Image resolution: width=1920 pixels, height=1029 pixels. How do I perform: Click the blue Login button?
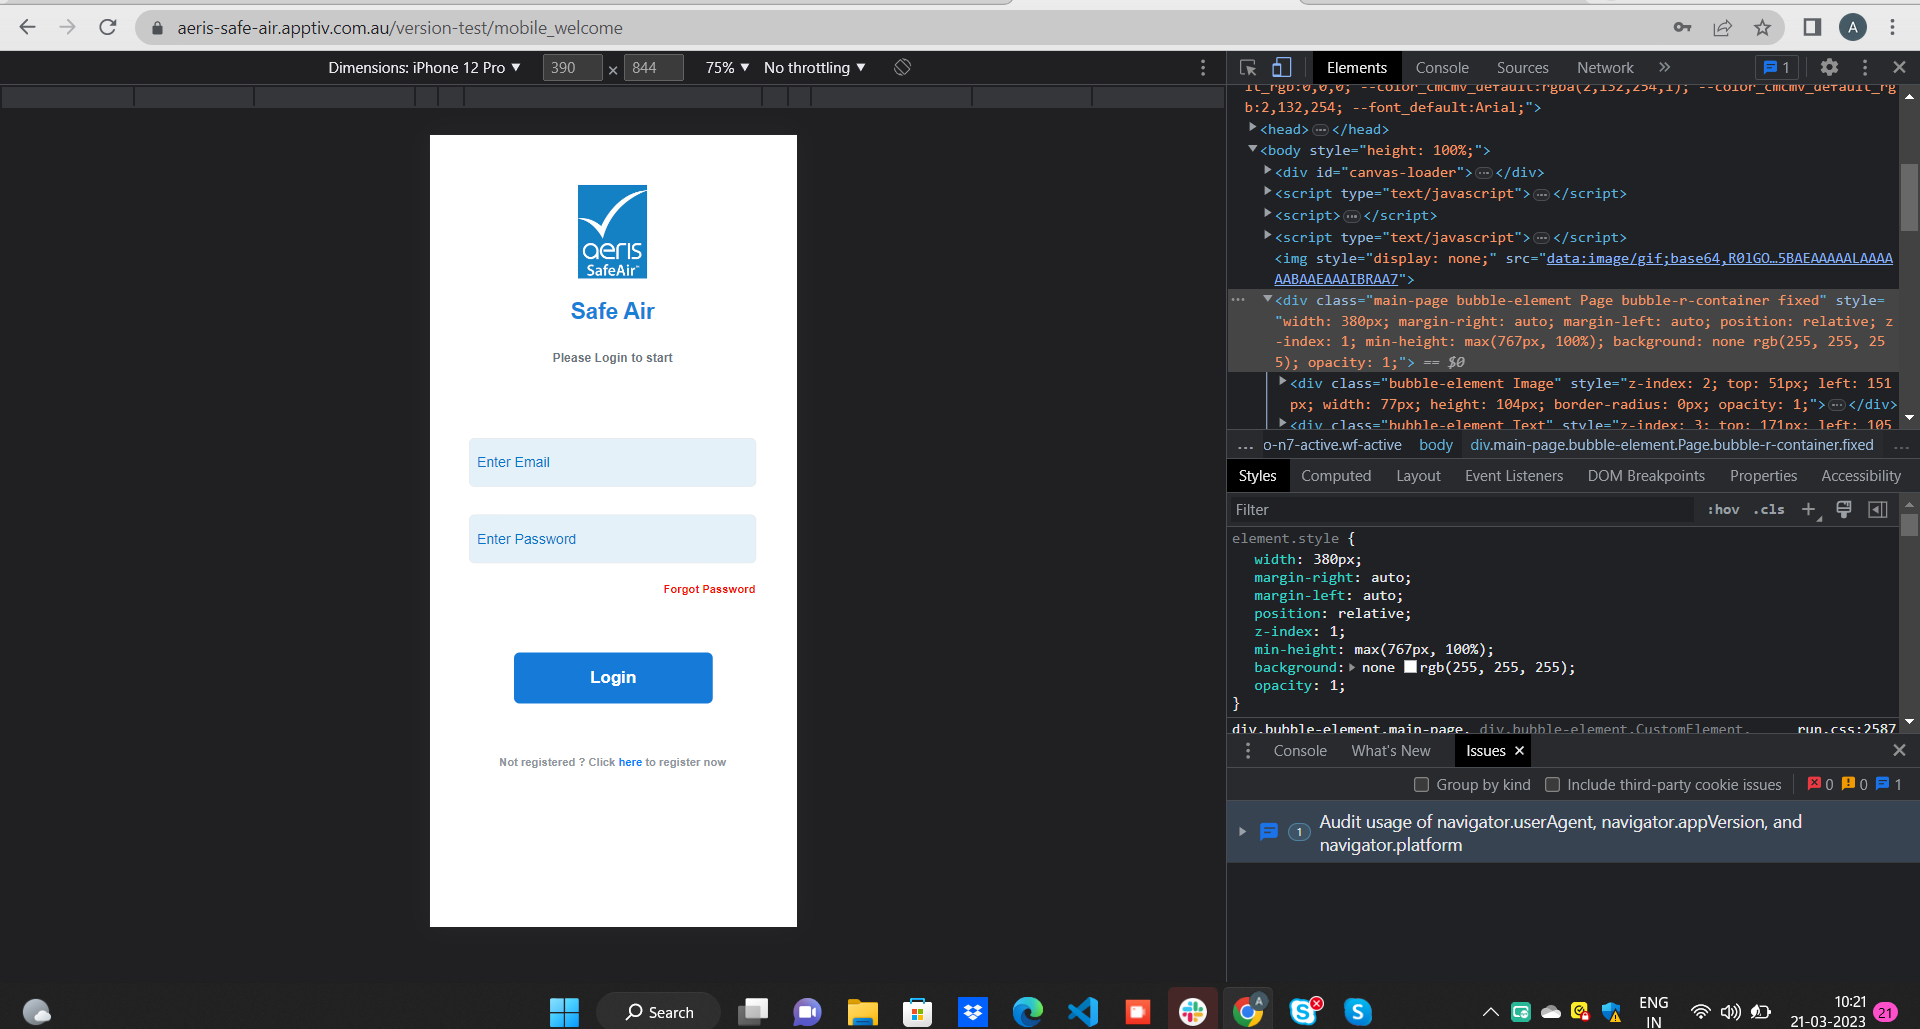point(613,678)
